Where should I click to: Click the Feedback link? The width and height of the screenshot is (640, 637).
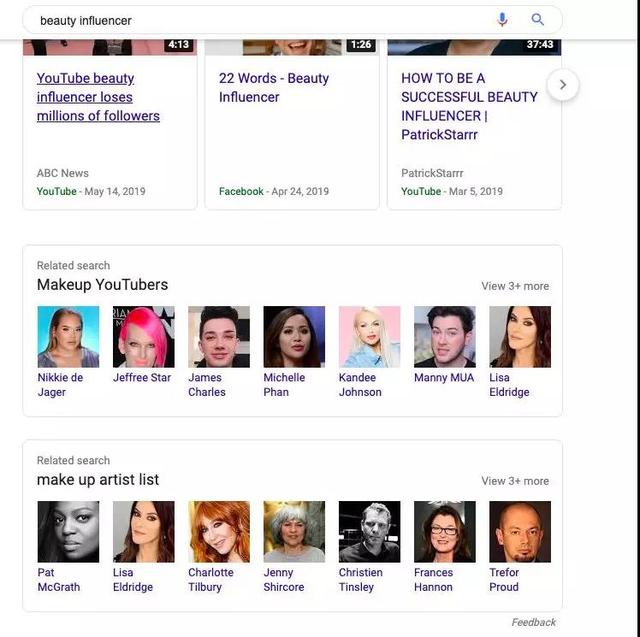coord(533,622)
